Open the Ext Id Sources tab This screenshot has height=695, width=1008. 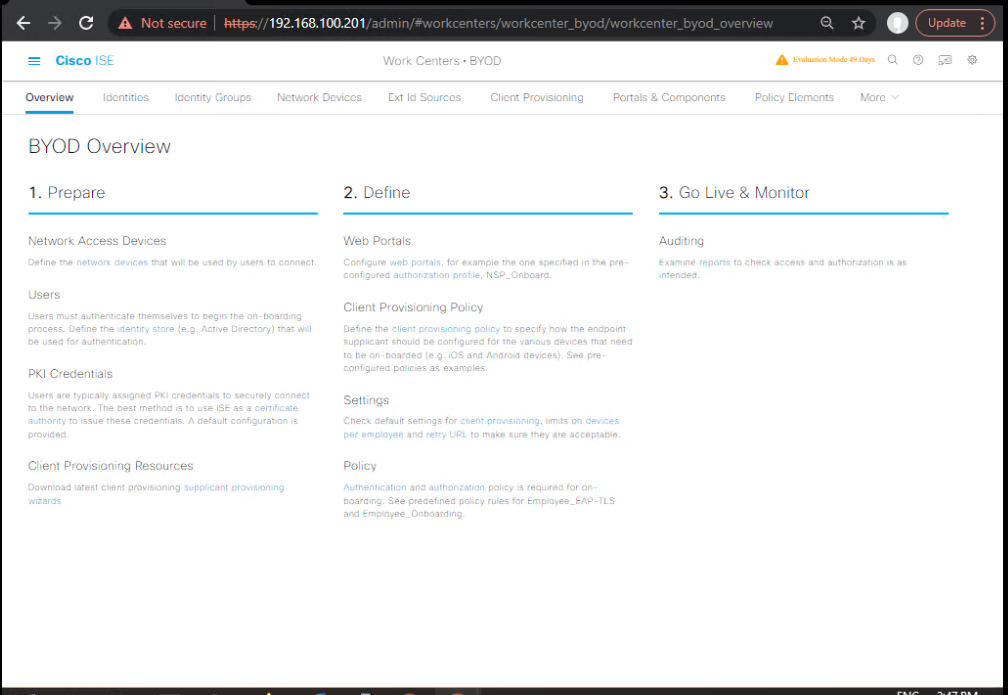tap(424, 98)
